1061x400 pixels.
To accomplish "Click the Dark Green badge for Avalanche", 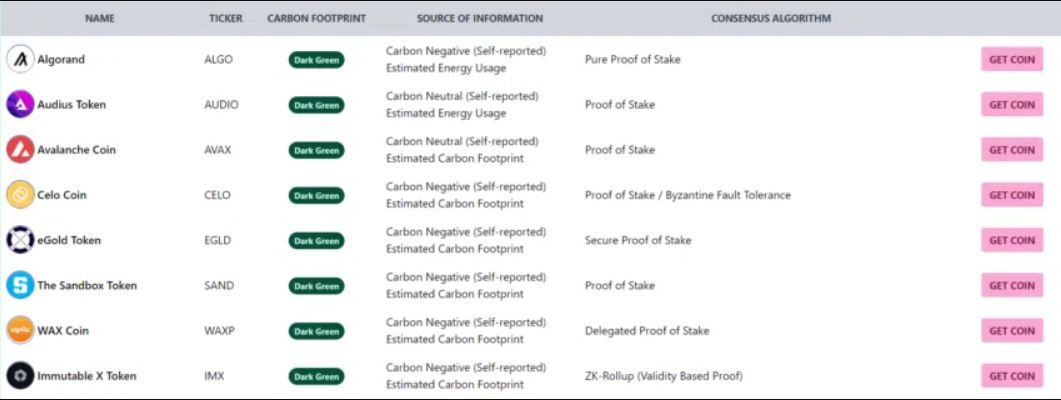I will tap(316, 150).
